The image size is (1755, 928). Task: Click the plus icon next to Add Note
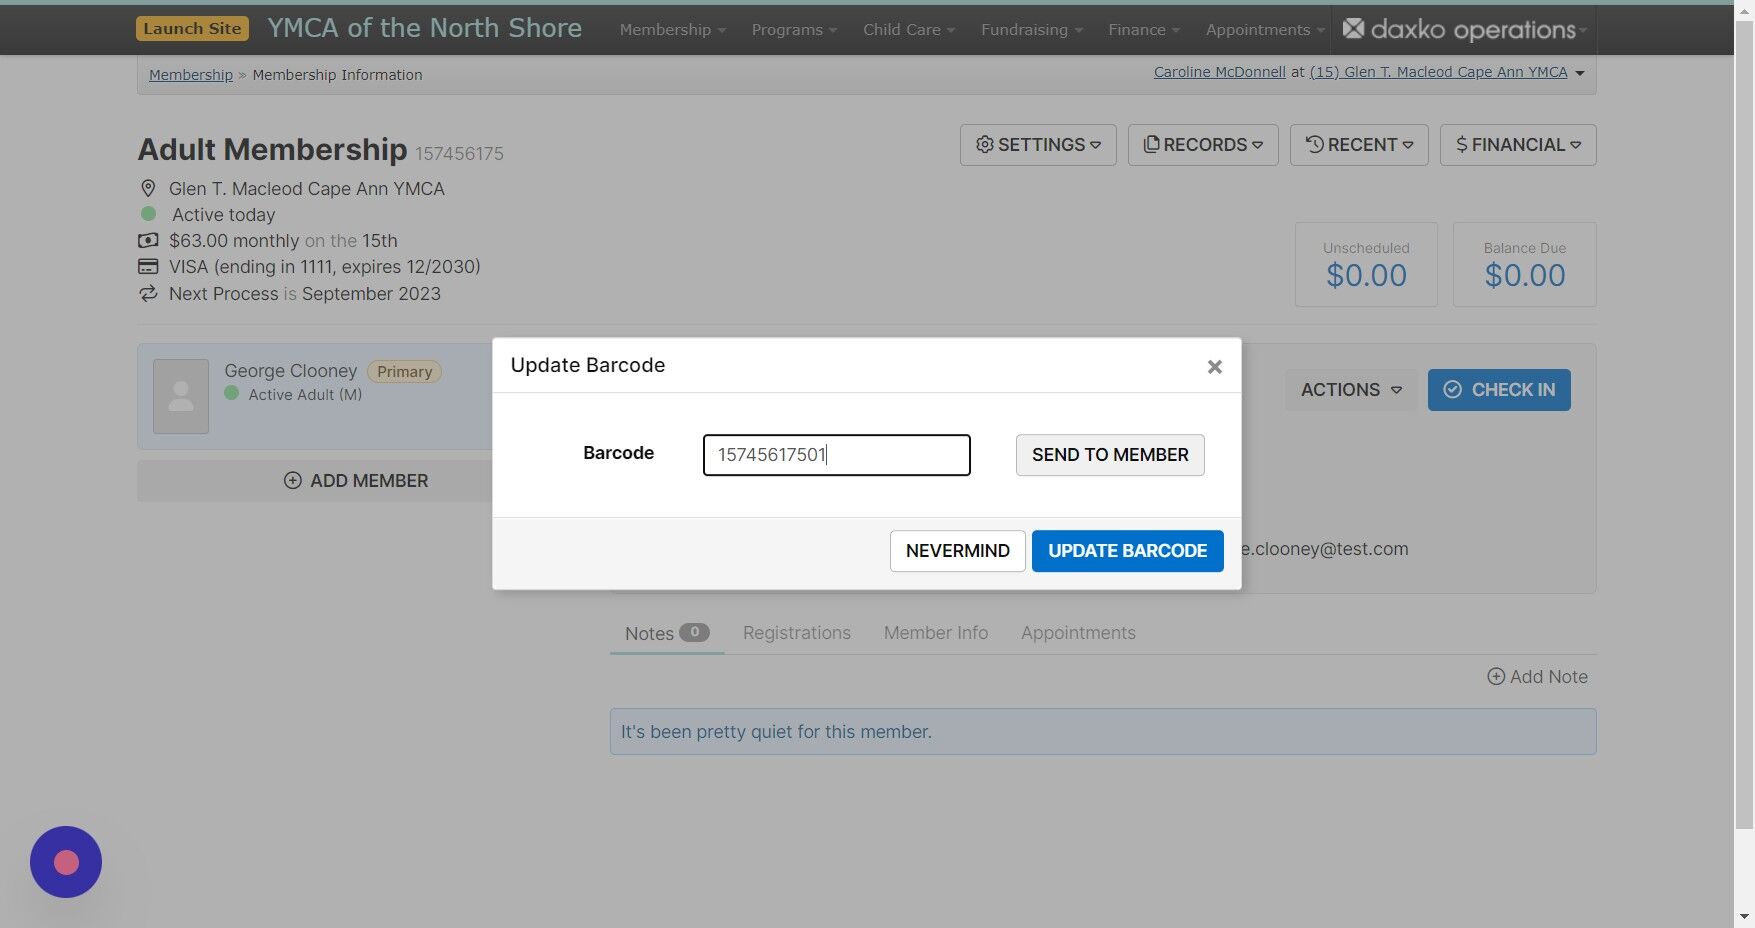(1496, 676)
